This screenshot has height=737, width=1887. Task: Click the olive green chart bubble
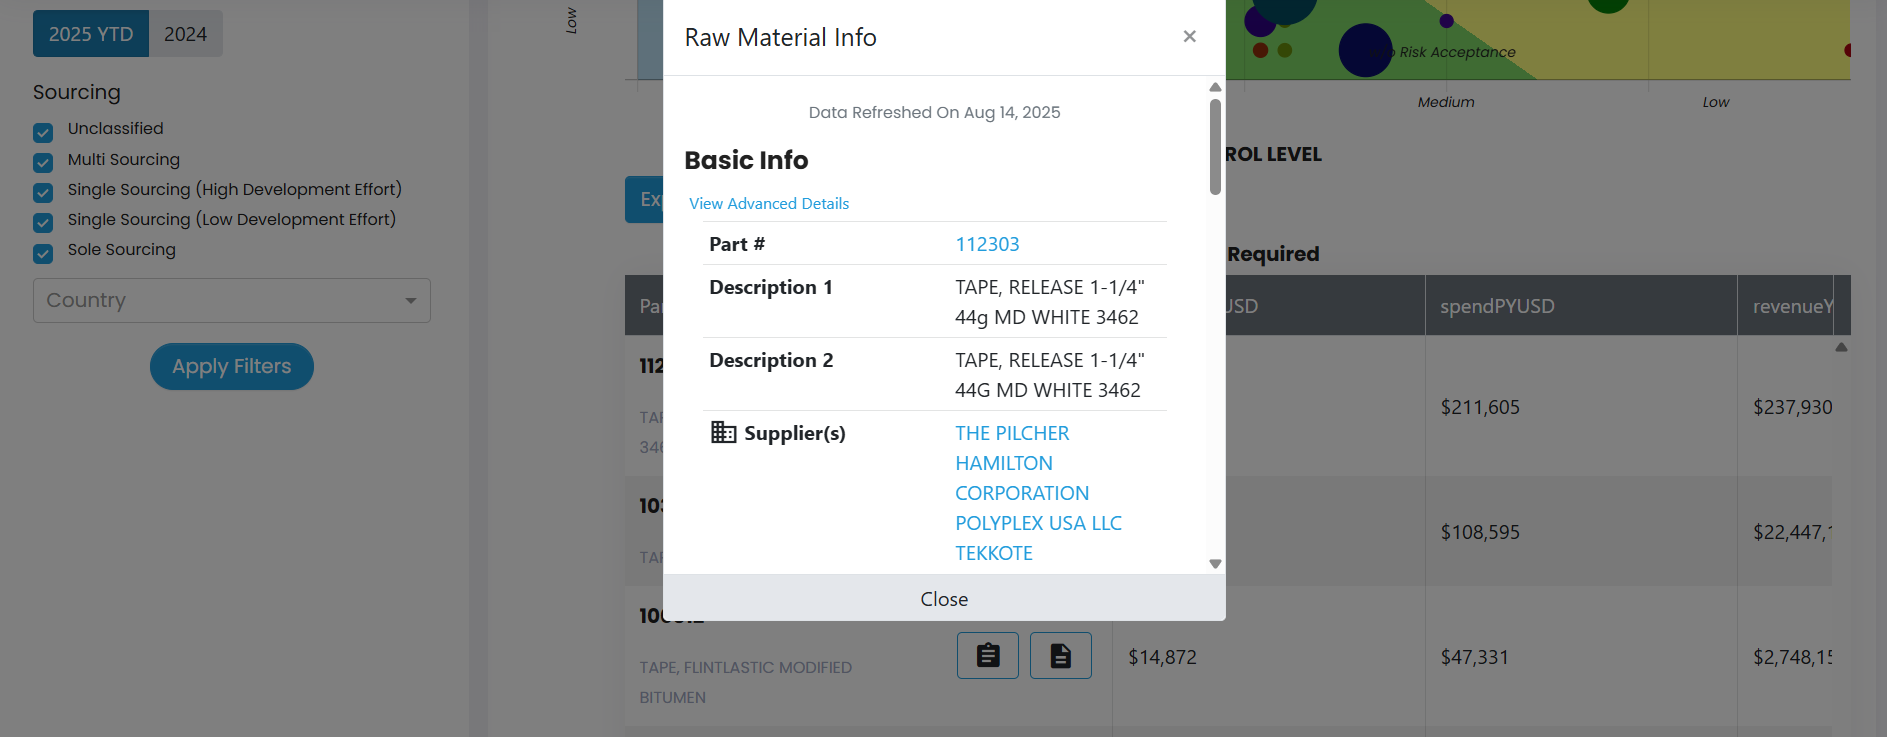[x=1285, y=50]
